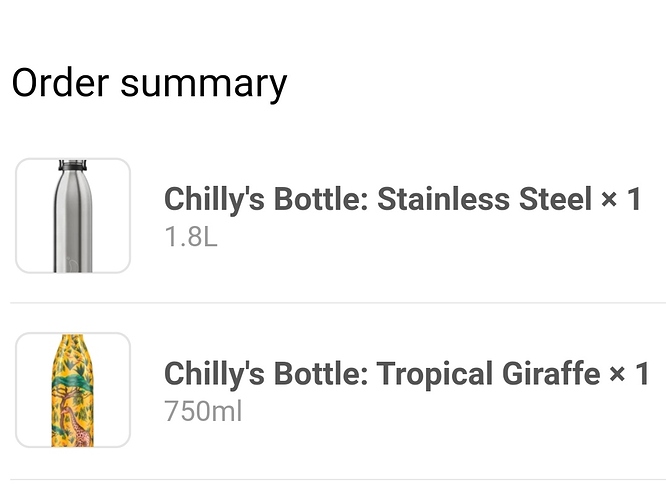This screenshot has width=666, height=500.
Task: Open the Stainless Steel bottle thumbnail
Action: [x=73, y=215]
